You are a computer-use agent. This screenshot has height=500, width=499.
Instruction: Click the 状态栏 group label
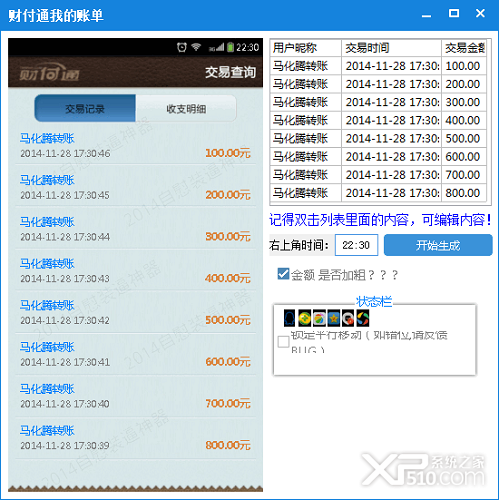pyautogui.click(x=374, y=302)
